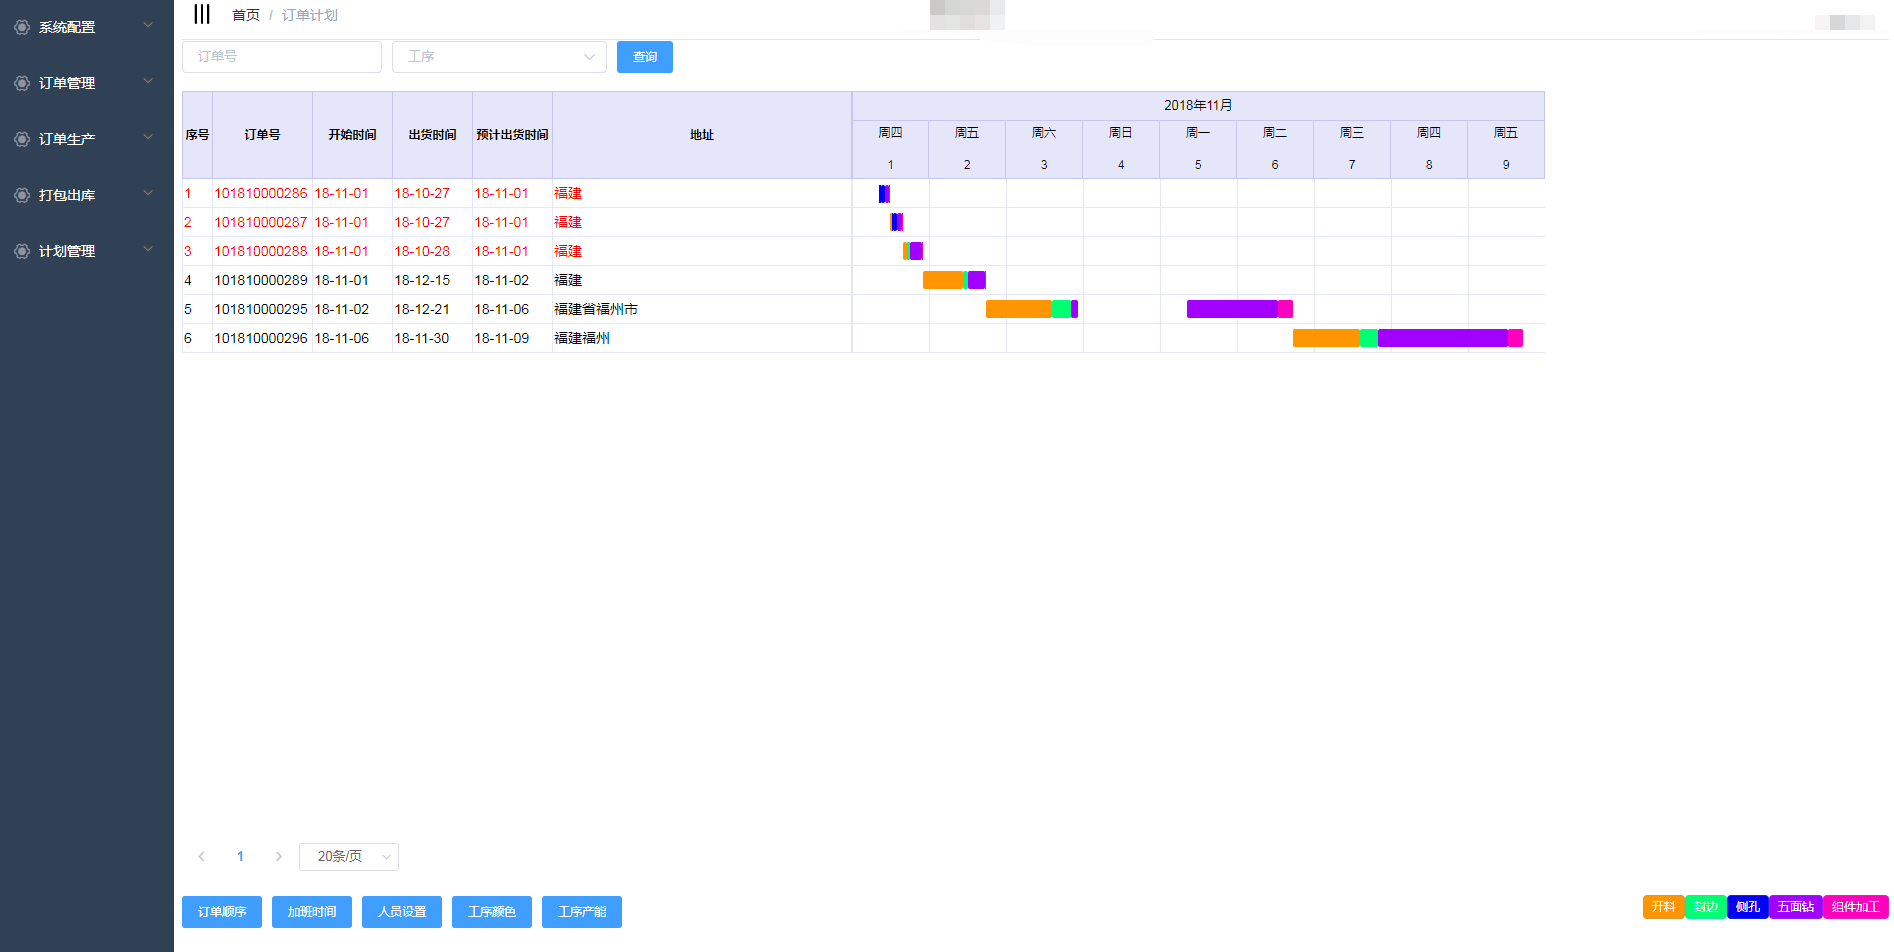The height and width of the screenshot is (952, 1894).
Task: Open the 订单管理 sidebar menu
Action: tap(67, 83)
